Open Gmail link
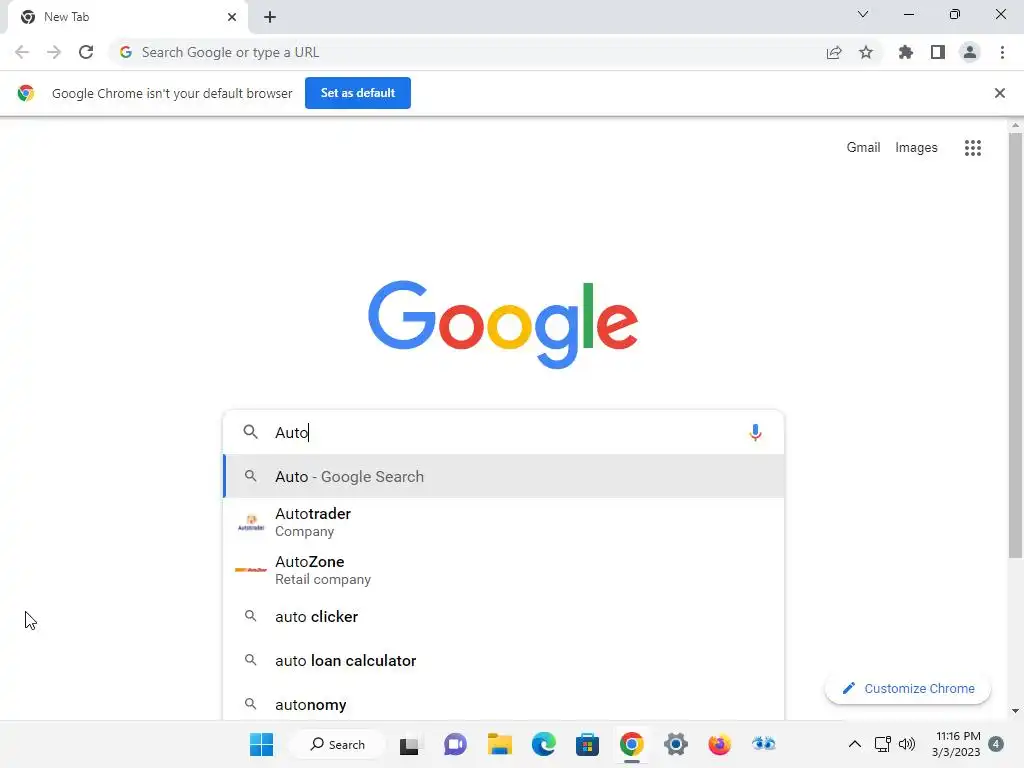1024x768 pixels. coord(863,148)
